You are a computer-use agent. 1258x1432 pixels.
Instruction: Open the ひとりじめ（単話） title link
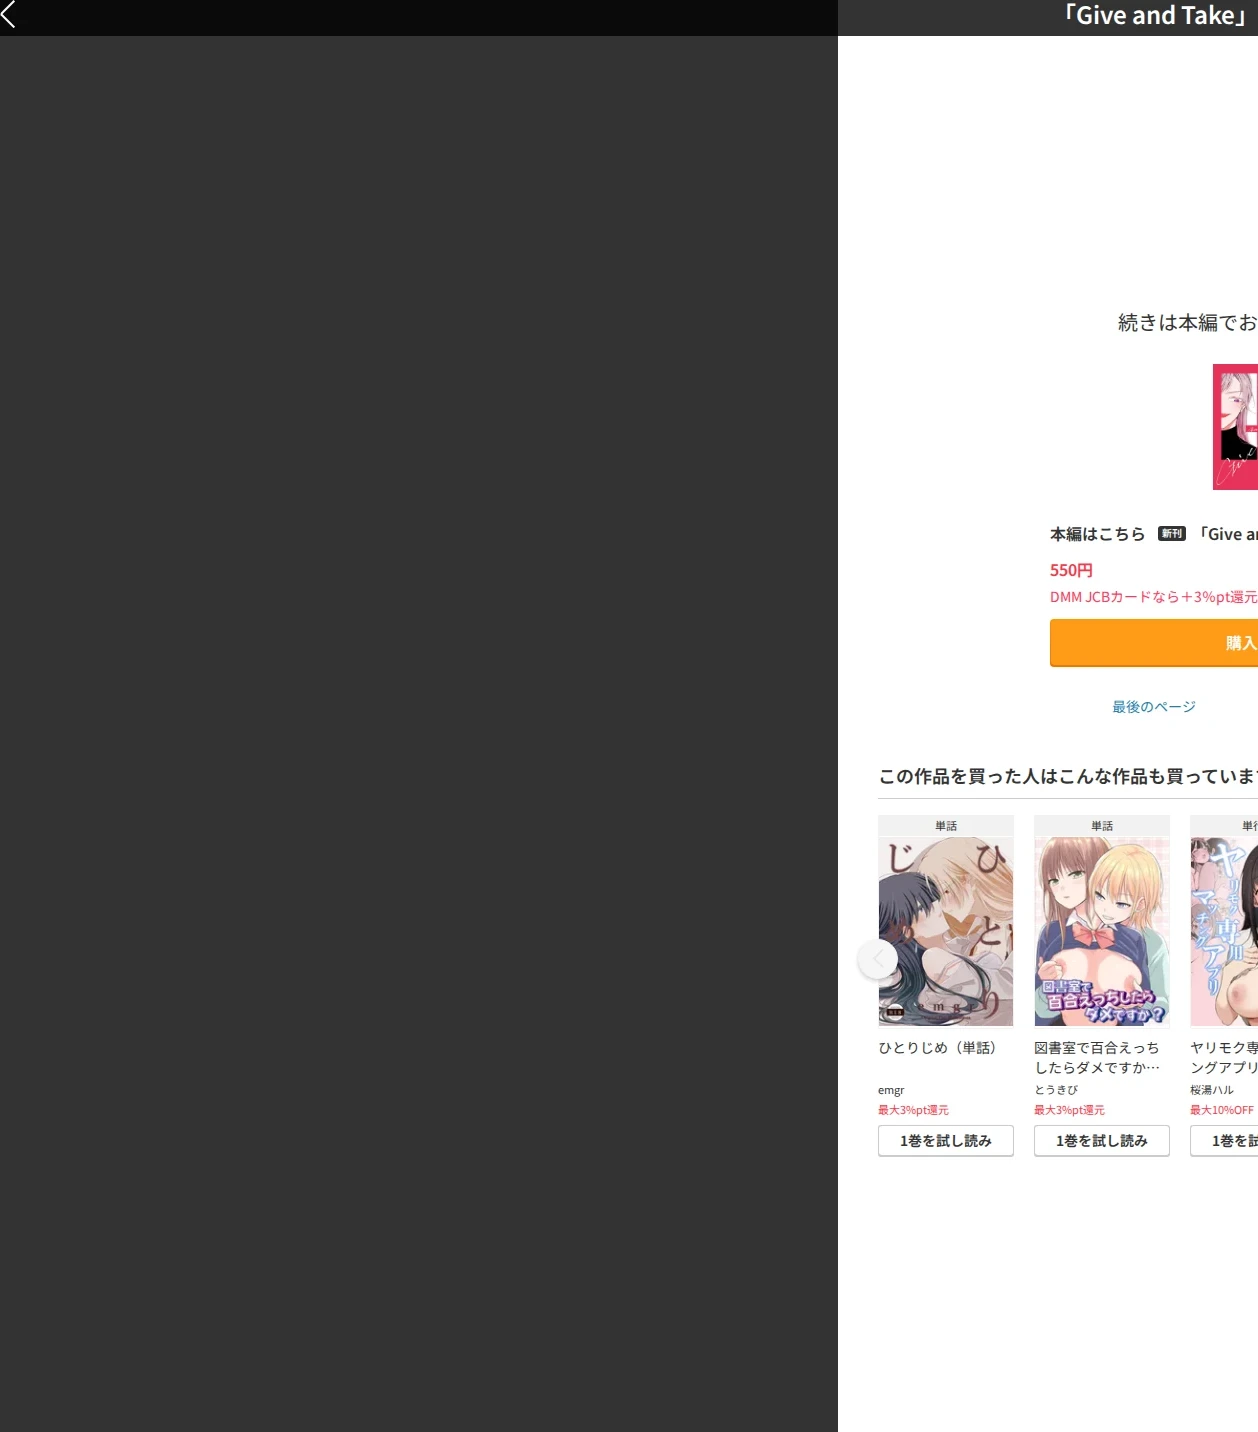click(x=938, y=1048)
